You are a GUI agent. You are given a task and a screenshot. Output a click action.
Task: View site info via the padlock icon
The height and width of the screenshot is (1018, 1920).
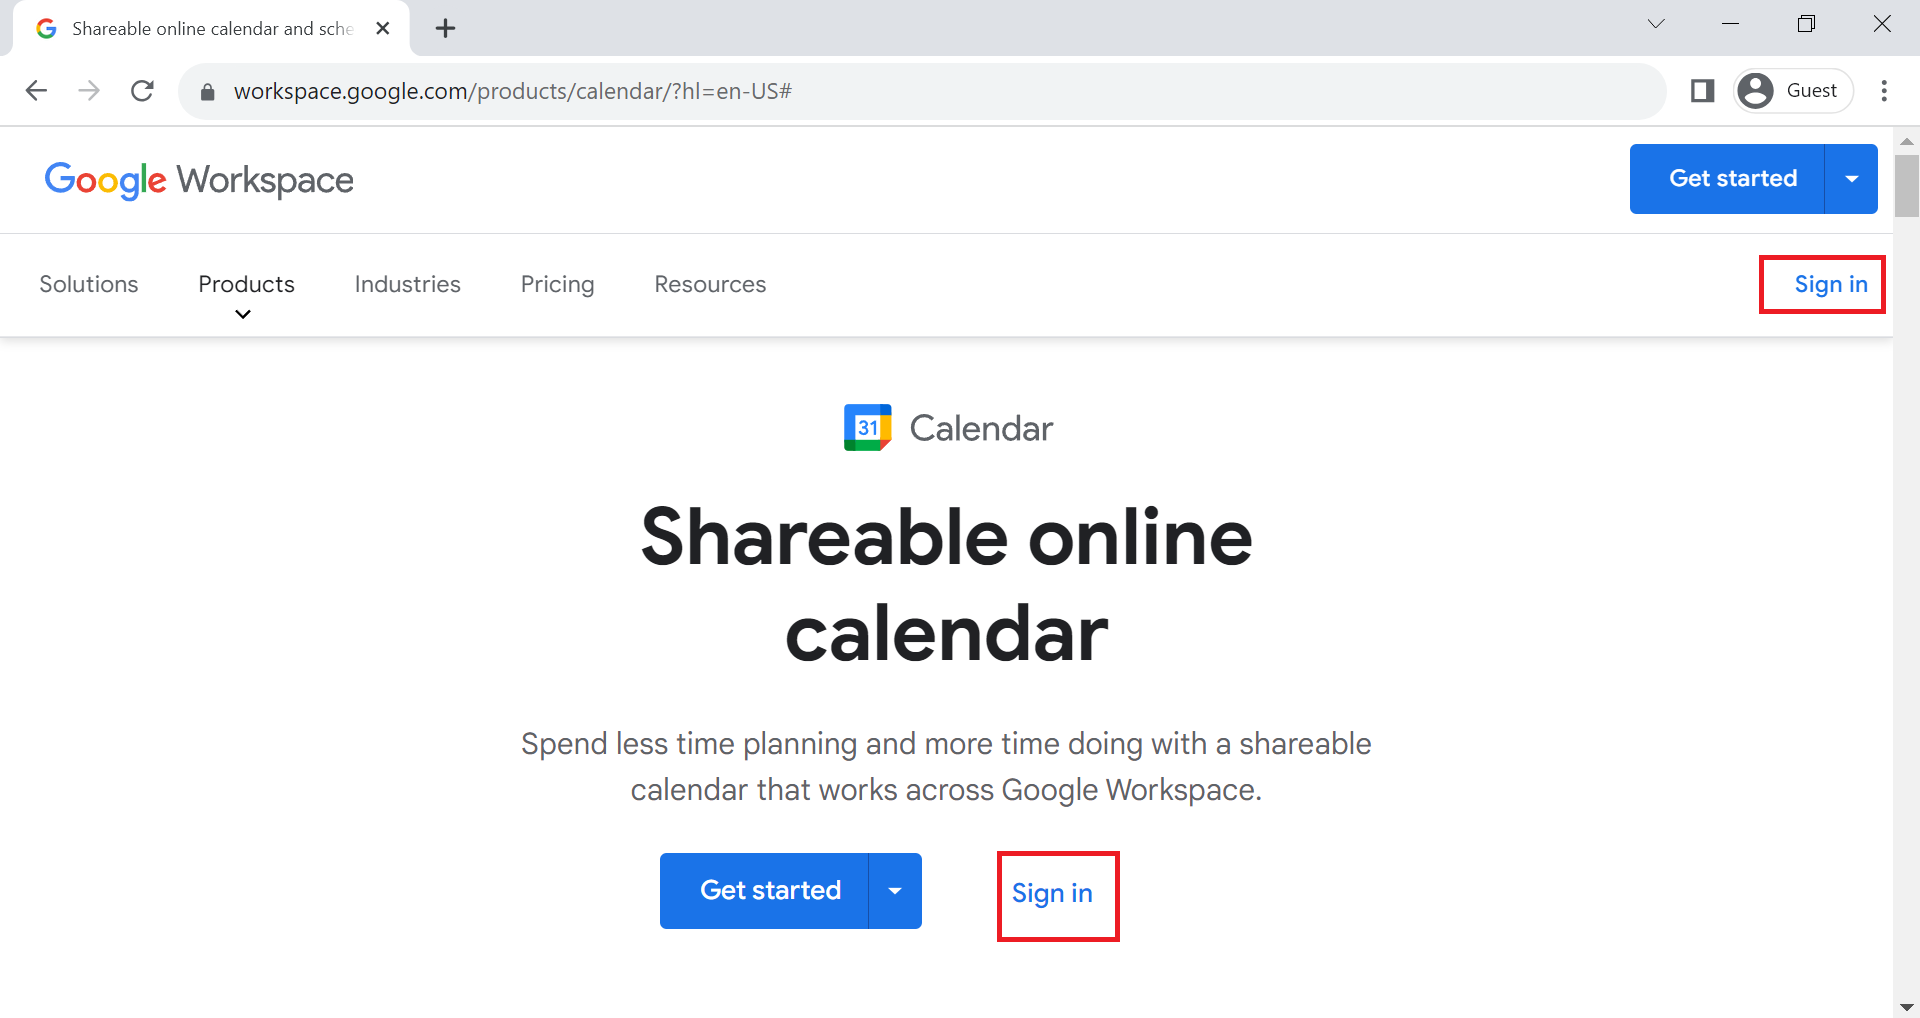coord(208,92)
